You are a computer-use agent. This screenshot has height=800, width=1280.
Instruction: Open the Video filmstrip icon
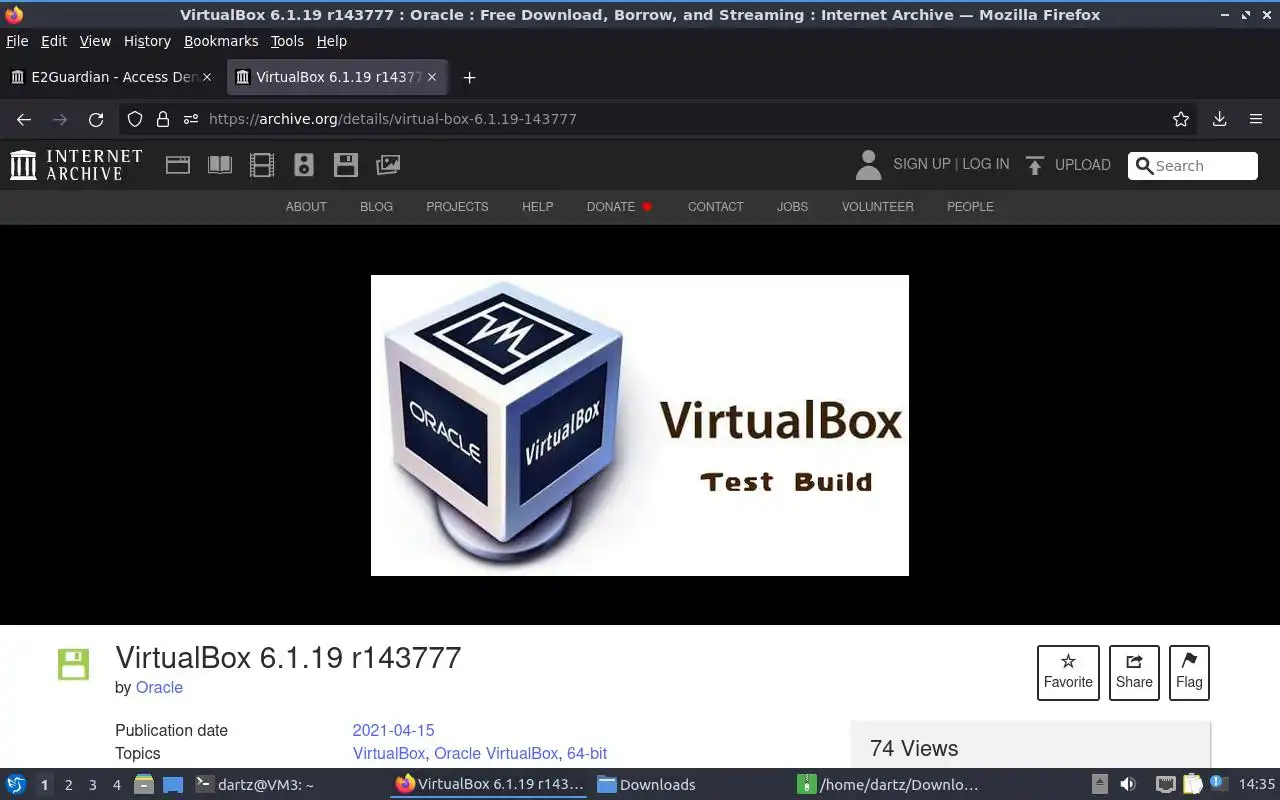pos(262,165)
